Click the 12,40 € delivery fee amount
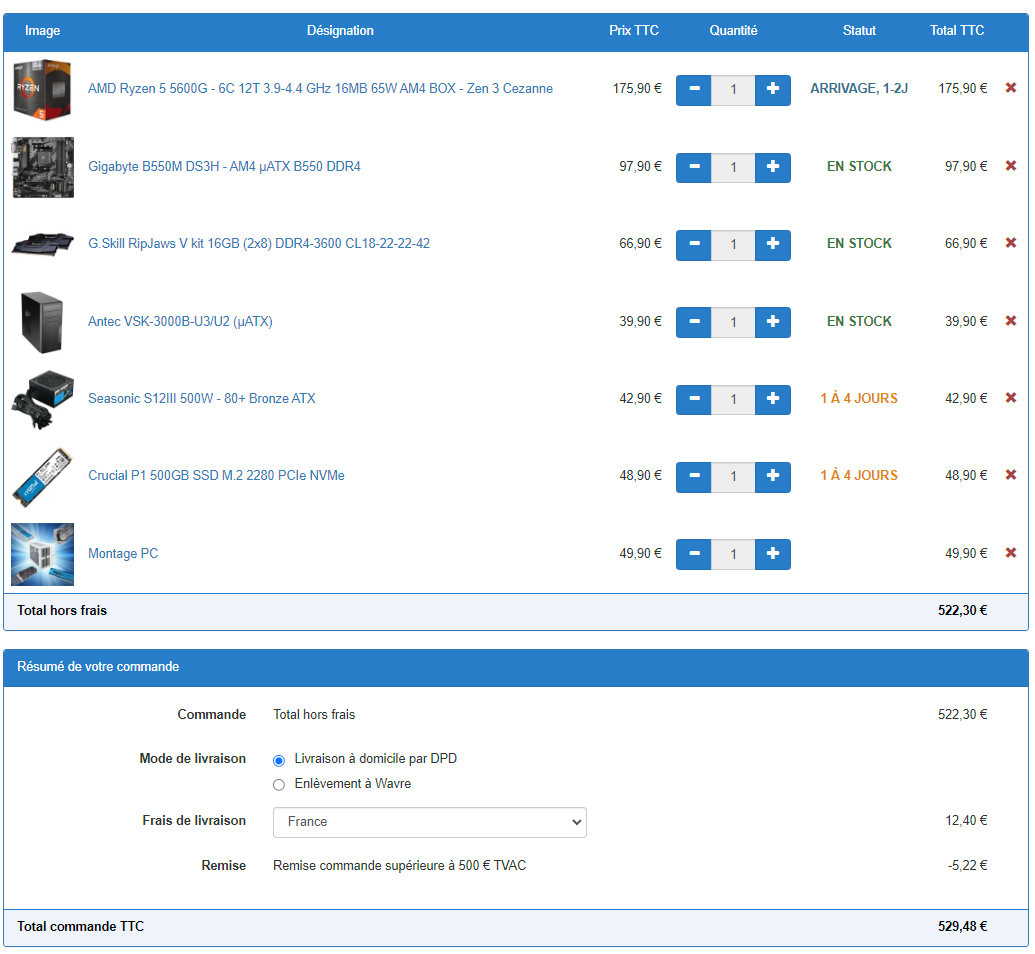The image size is (1035, 954). 966,821
